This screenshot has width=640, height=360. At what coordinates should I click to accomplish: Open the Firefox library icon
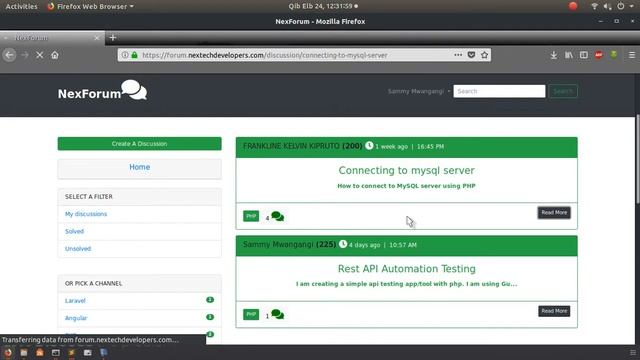point(569,55)
